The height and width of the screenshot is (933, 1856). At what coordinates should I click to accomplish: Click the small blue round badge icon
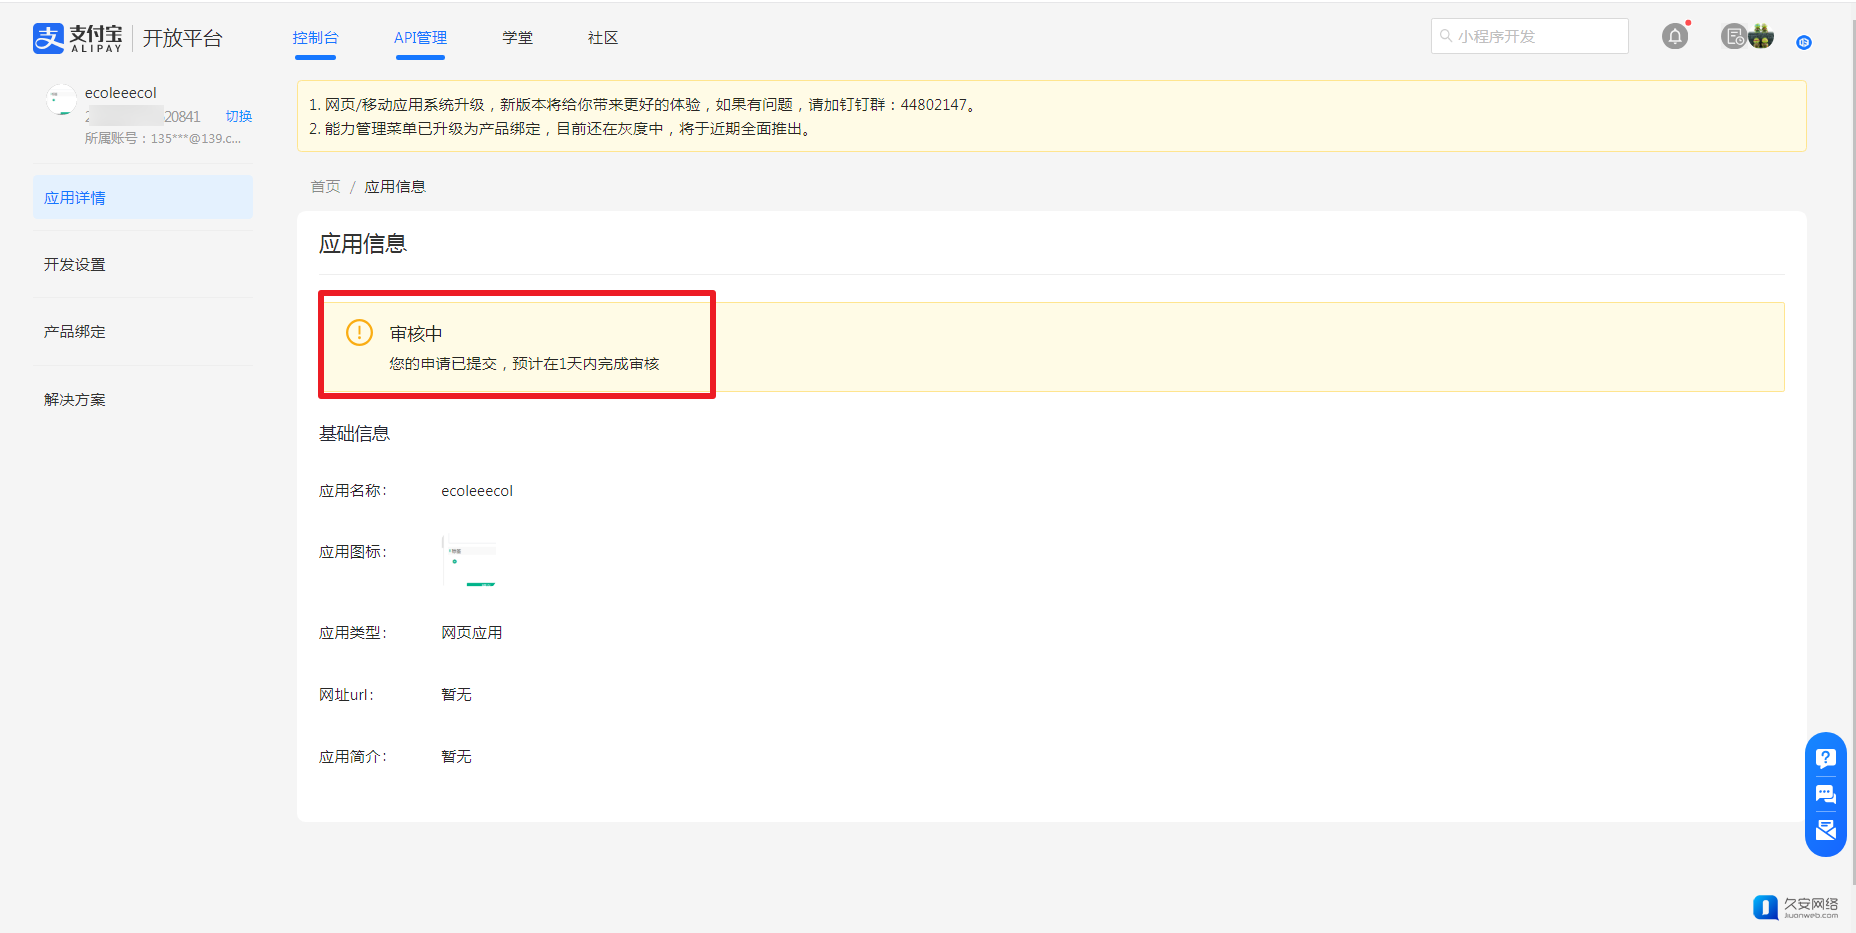1804,42
